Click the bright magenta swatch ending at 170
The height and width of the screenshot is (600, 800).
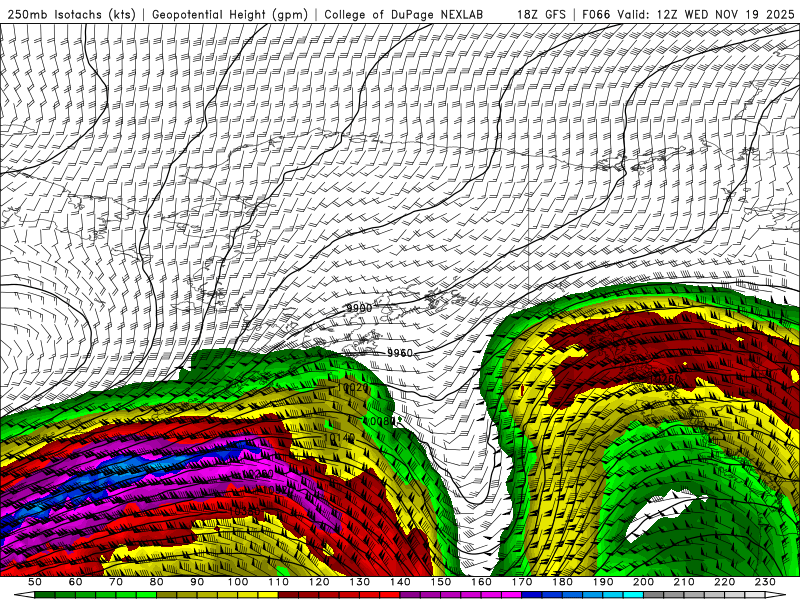511,595
